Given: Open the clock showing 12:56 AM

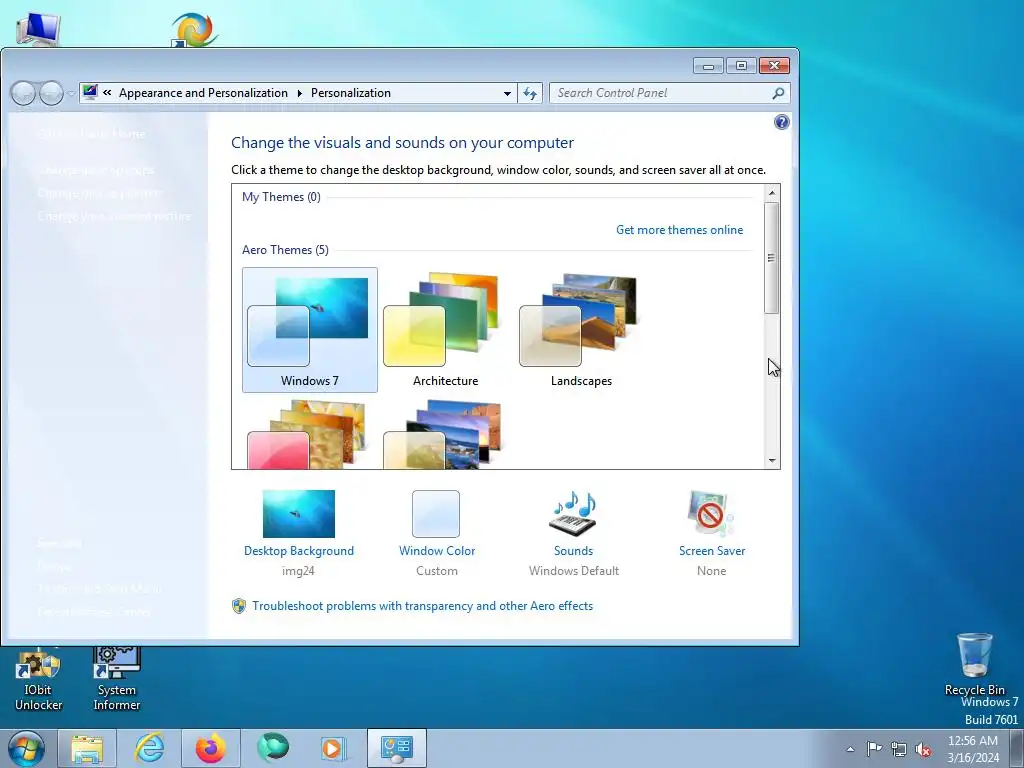Looking at the screenshot, I should coord(973,749).
